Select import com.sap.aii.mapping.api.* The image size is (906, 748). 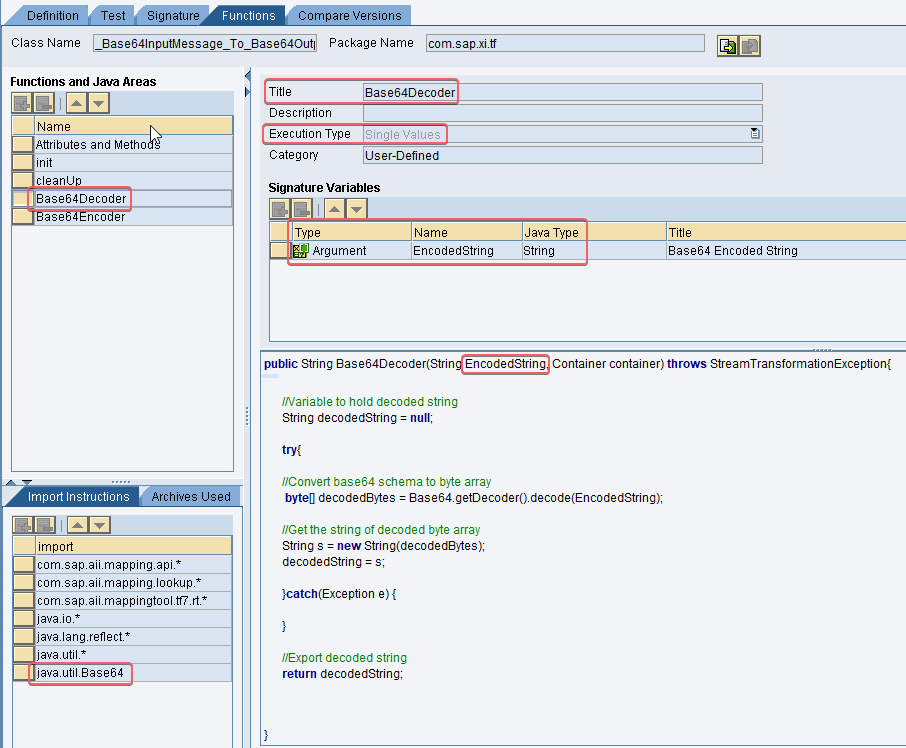coord(133,564)
